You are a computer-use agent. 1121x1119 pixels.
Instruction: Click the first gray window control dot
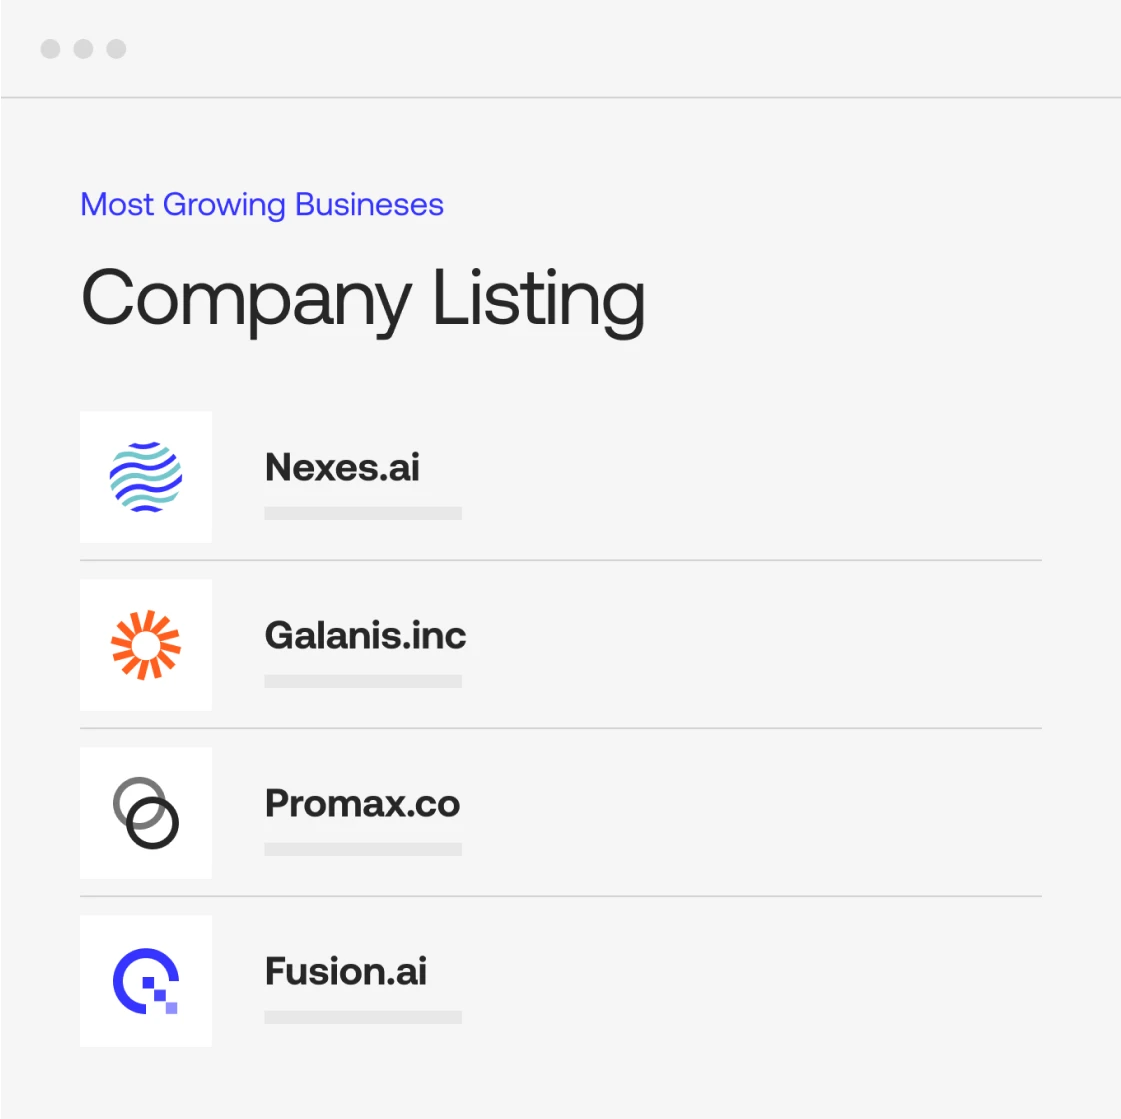click(51, 49)
